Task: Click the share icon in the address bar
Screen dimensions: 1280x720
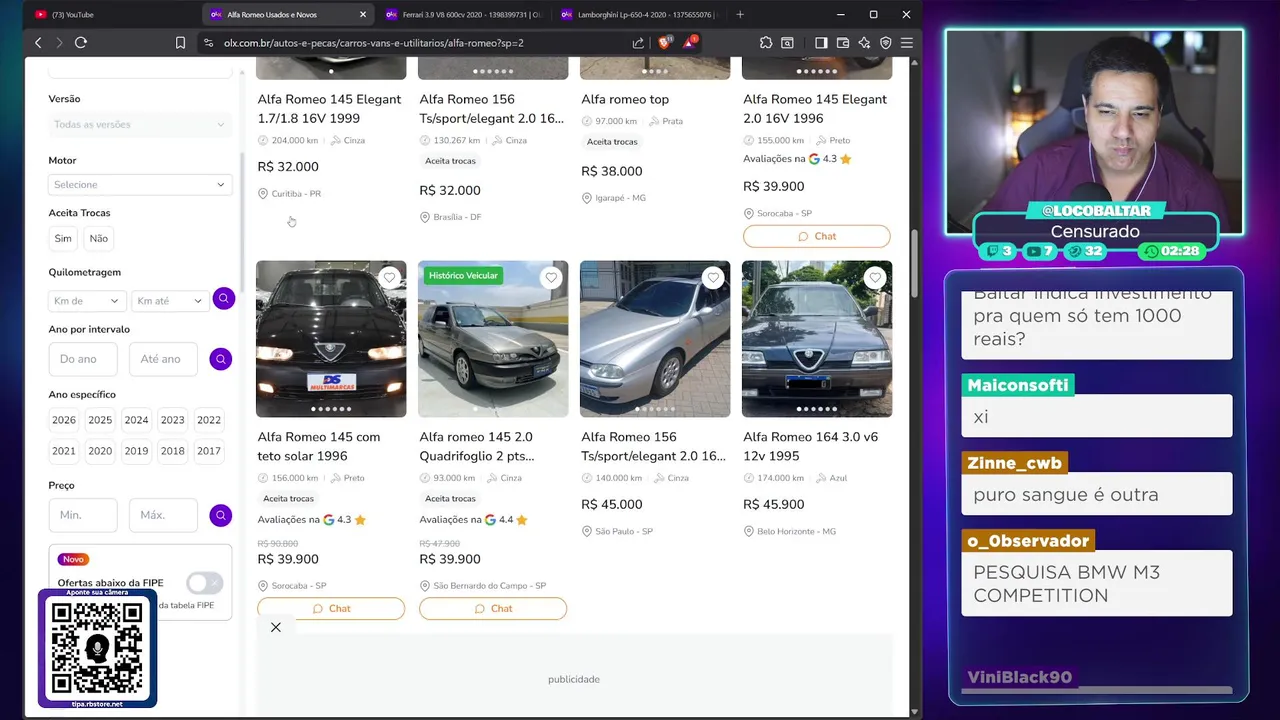Action: coord(638,43)
